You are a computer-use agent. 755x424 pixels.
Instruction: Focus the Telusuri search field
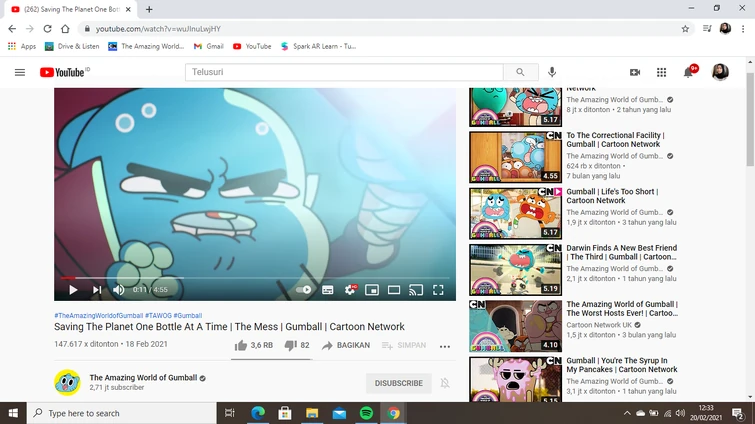344,72
